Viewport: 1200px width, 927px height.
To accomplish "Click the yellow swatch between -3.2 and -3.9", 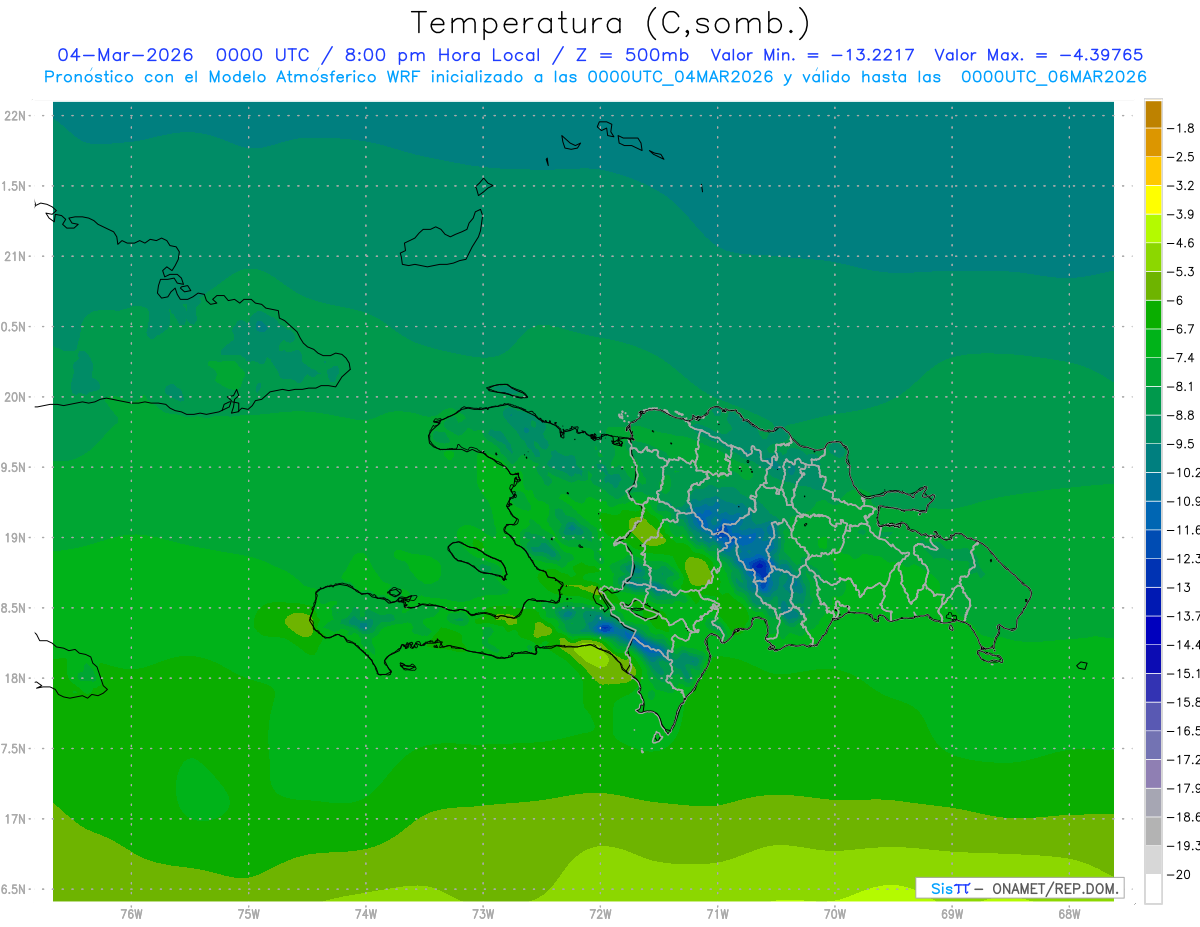I will point(1153,200).
